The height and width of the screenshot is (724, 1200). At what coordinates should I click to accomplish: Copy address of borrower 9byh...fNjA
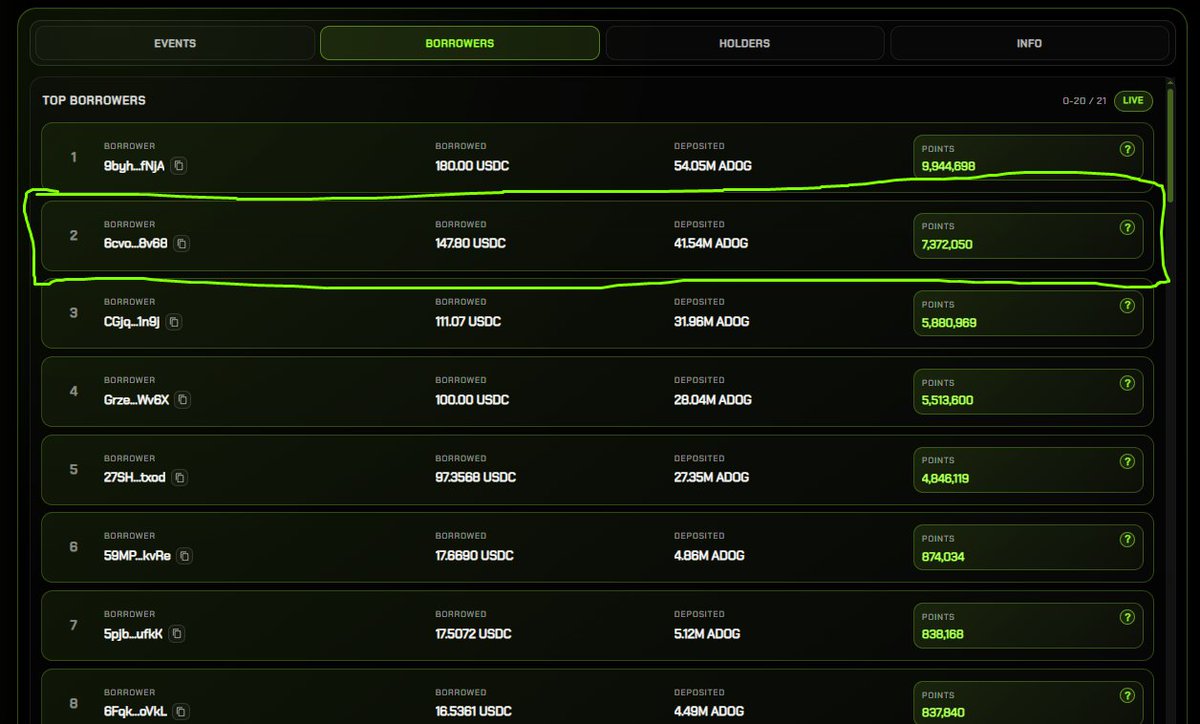pos(178,166)
